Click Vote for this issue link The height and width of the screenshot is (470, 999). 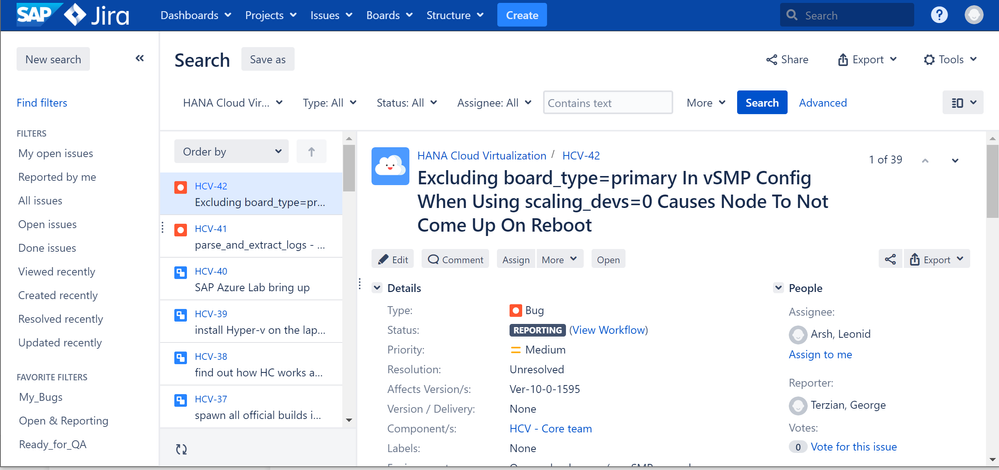854,446
